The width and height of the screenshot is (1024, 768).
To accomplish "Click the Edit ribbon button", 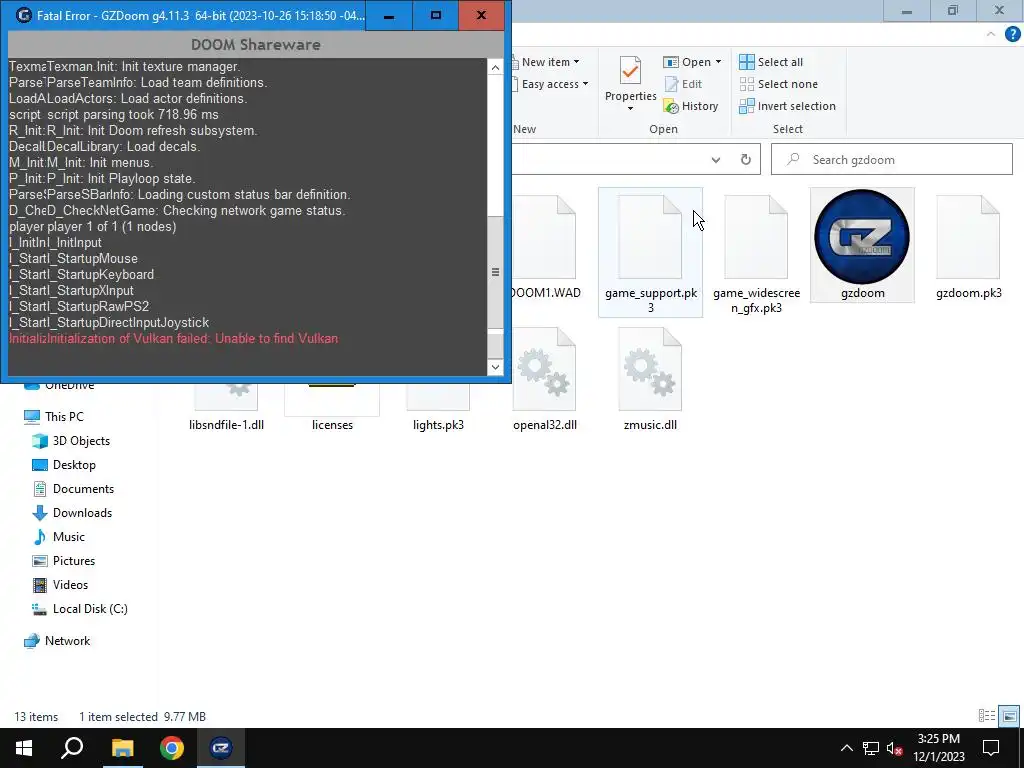I will coord(683,84).
